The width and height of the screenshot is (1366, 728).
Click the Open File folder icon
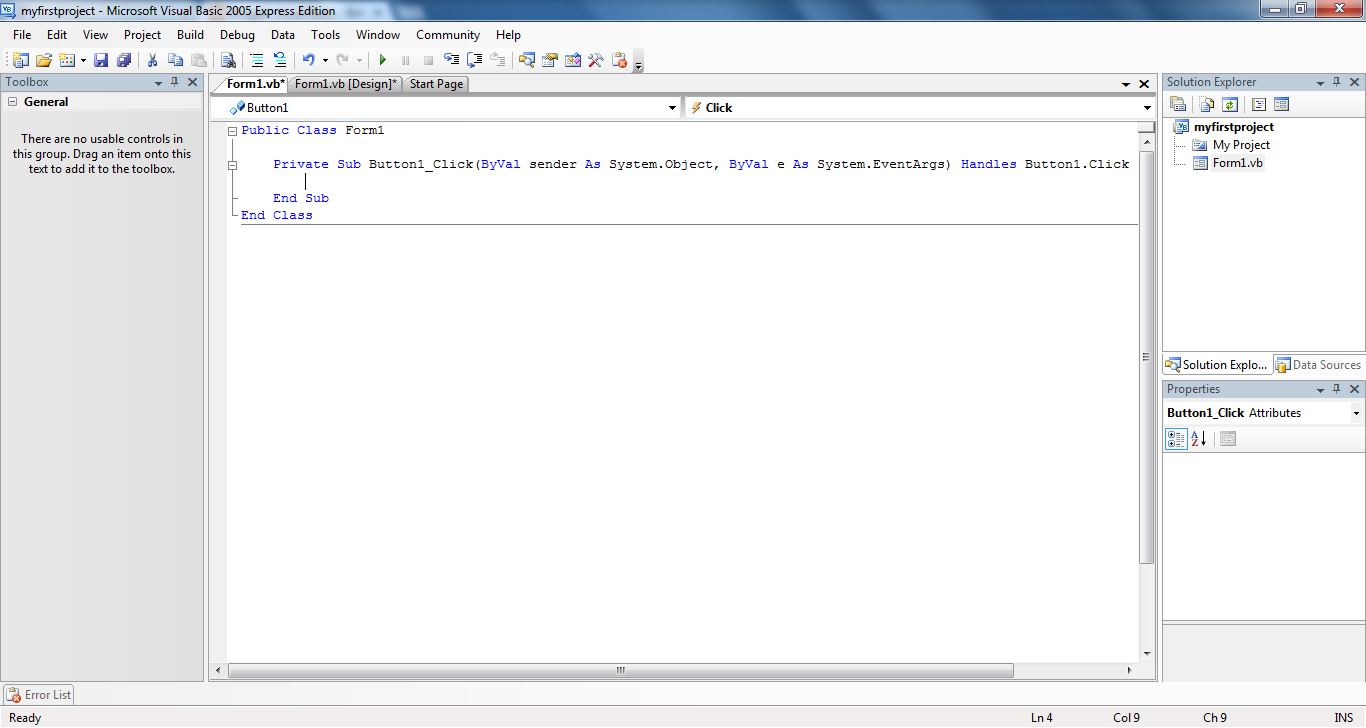click(43, 60)
